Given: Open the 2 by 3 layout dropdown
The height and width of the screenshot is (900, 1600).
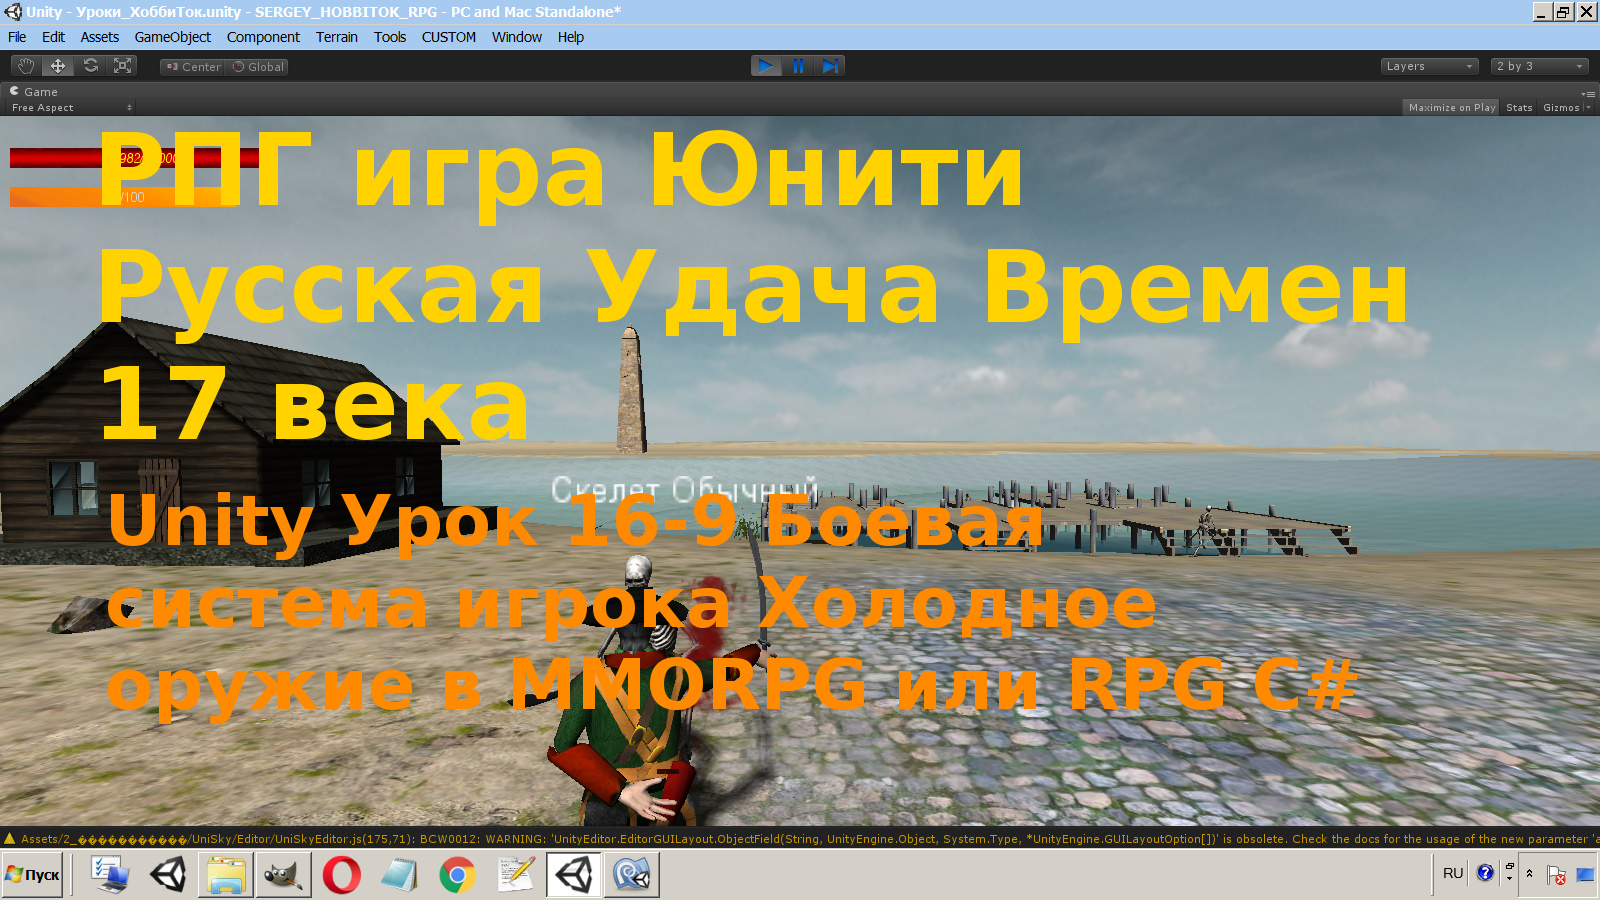Looking at the screenshot, I should point(1539,66).
